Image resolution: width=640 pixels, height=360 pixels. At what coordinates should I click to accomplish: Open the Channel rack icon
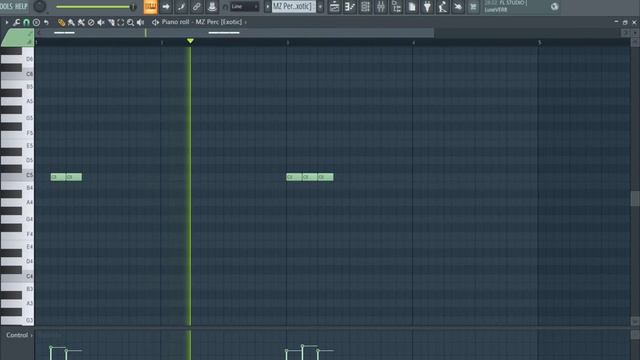click(x=365, y=7)
